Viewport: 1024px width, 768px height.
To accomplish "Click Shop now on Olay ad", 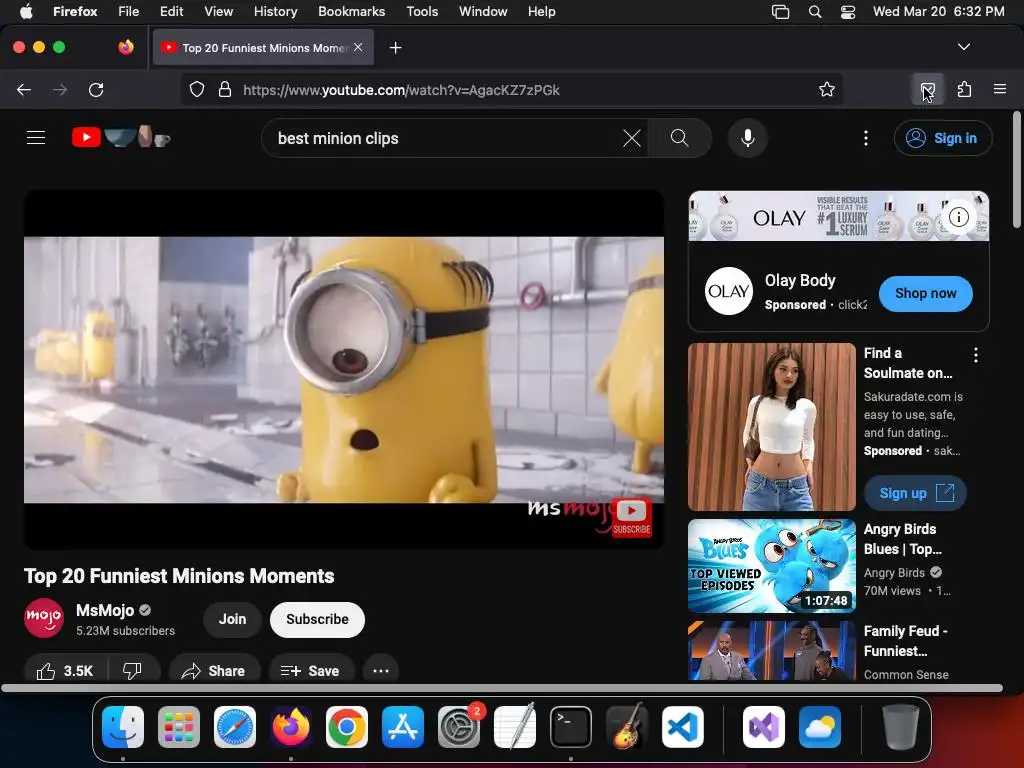I will [925, 294].
